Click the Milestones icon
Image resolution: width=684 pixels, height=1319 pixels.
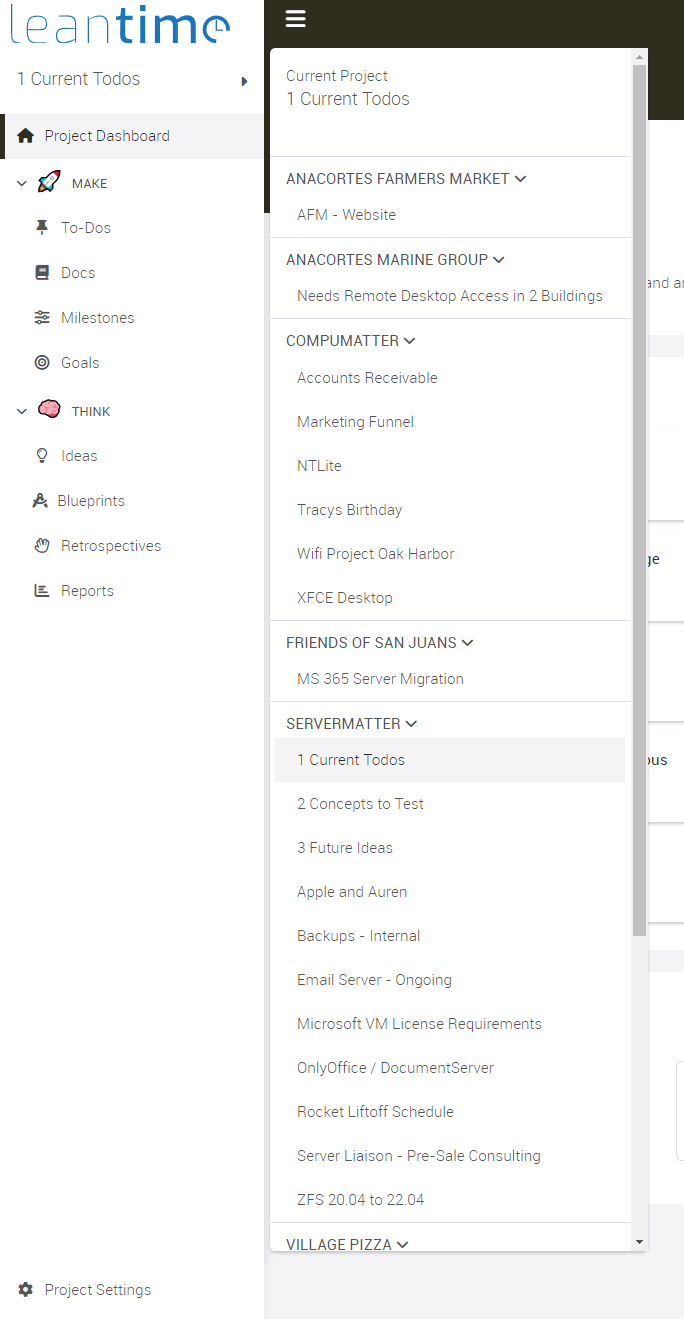[42, 317]
